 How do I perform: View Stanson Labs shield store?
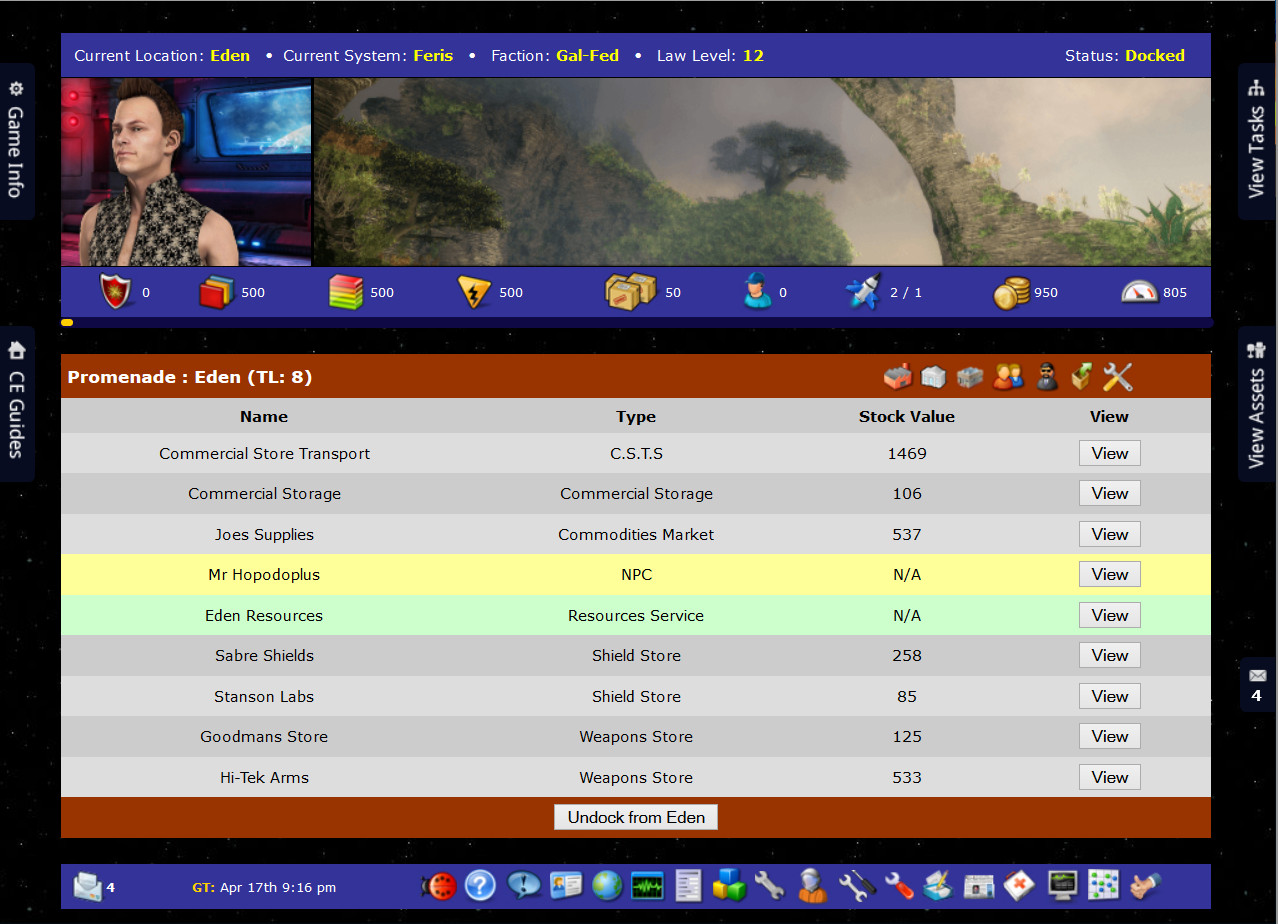[1109, 696]
